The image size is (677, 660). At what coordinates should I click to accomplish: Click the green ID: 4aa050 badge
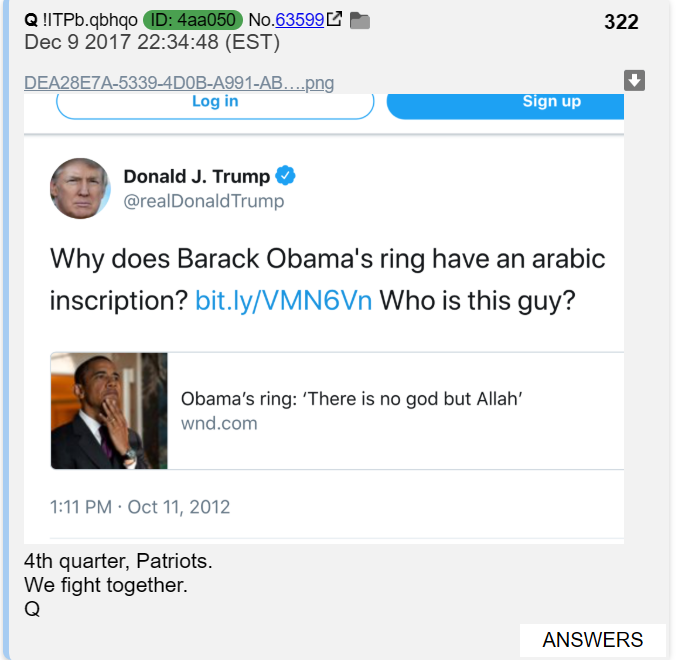193,20
